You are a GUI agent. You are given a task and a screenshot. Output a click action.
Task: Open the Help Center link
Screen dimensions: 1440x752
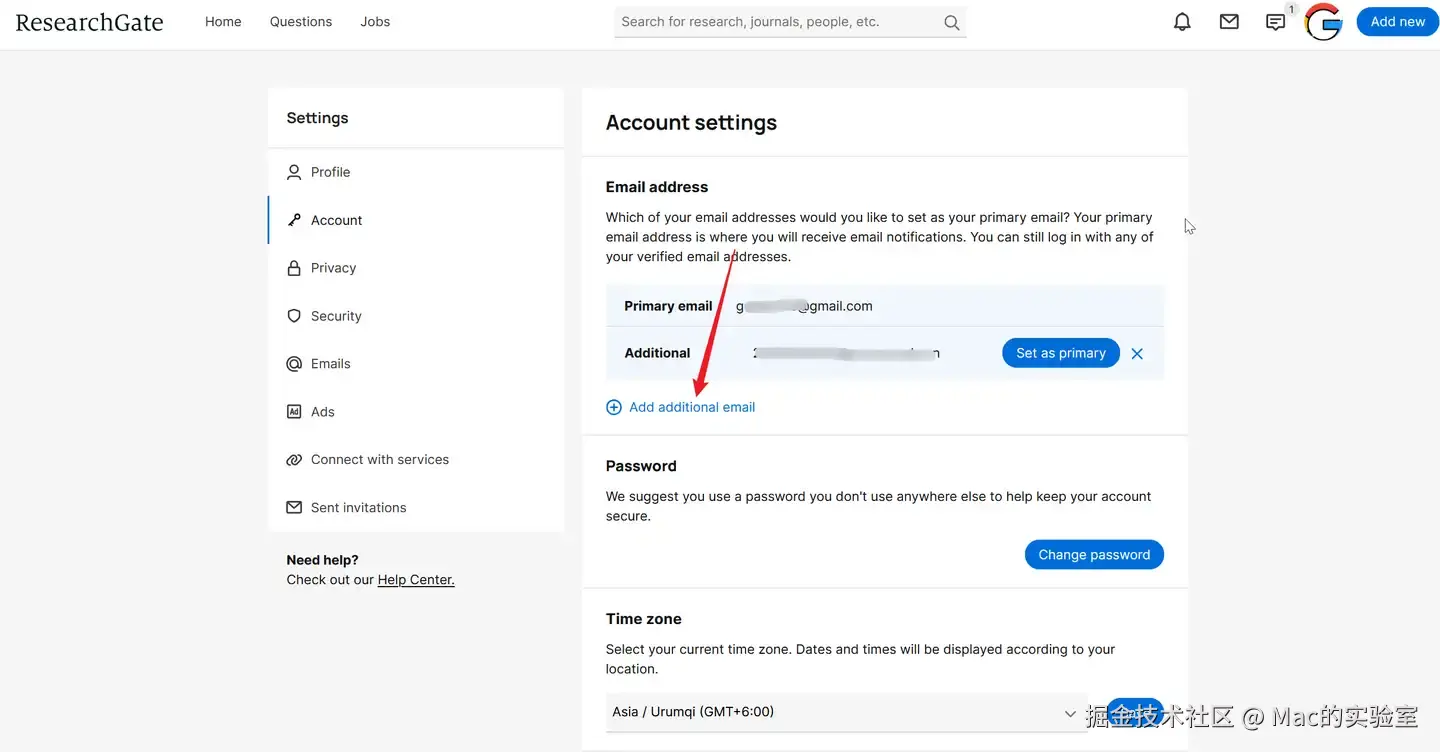pyautogui.click(x=416, y=580)
